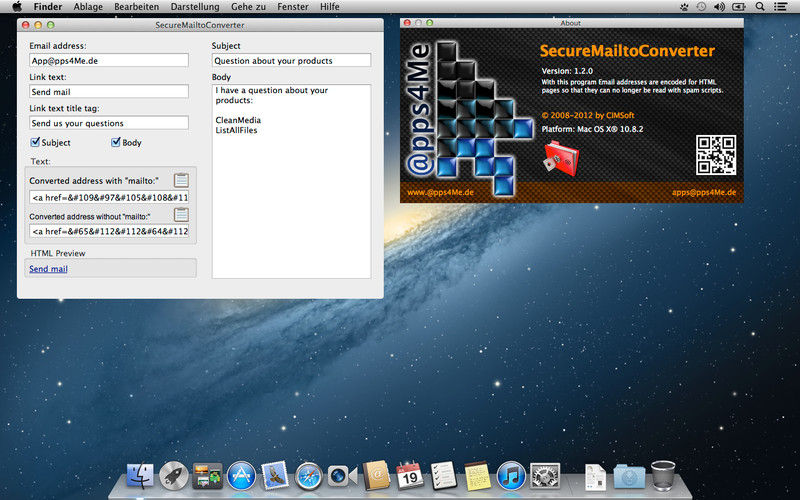This screenshot has width=800, height=500.
Task: Open Spotlight search
Action: click(760, 7)
